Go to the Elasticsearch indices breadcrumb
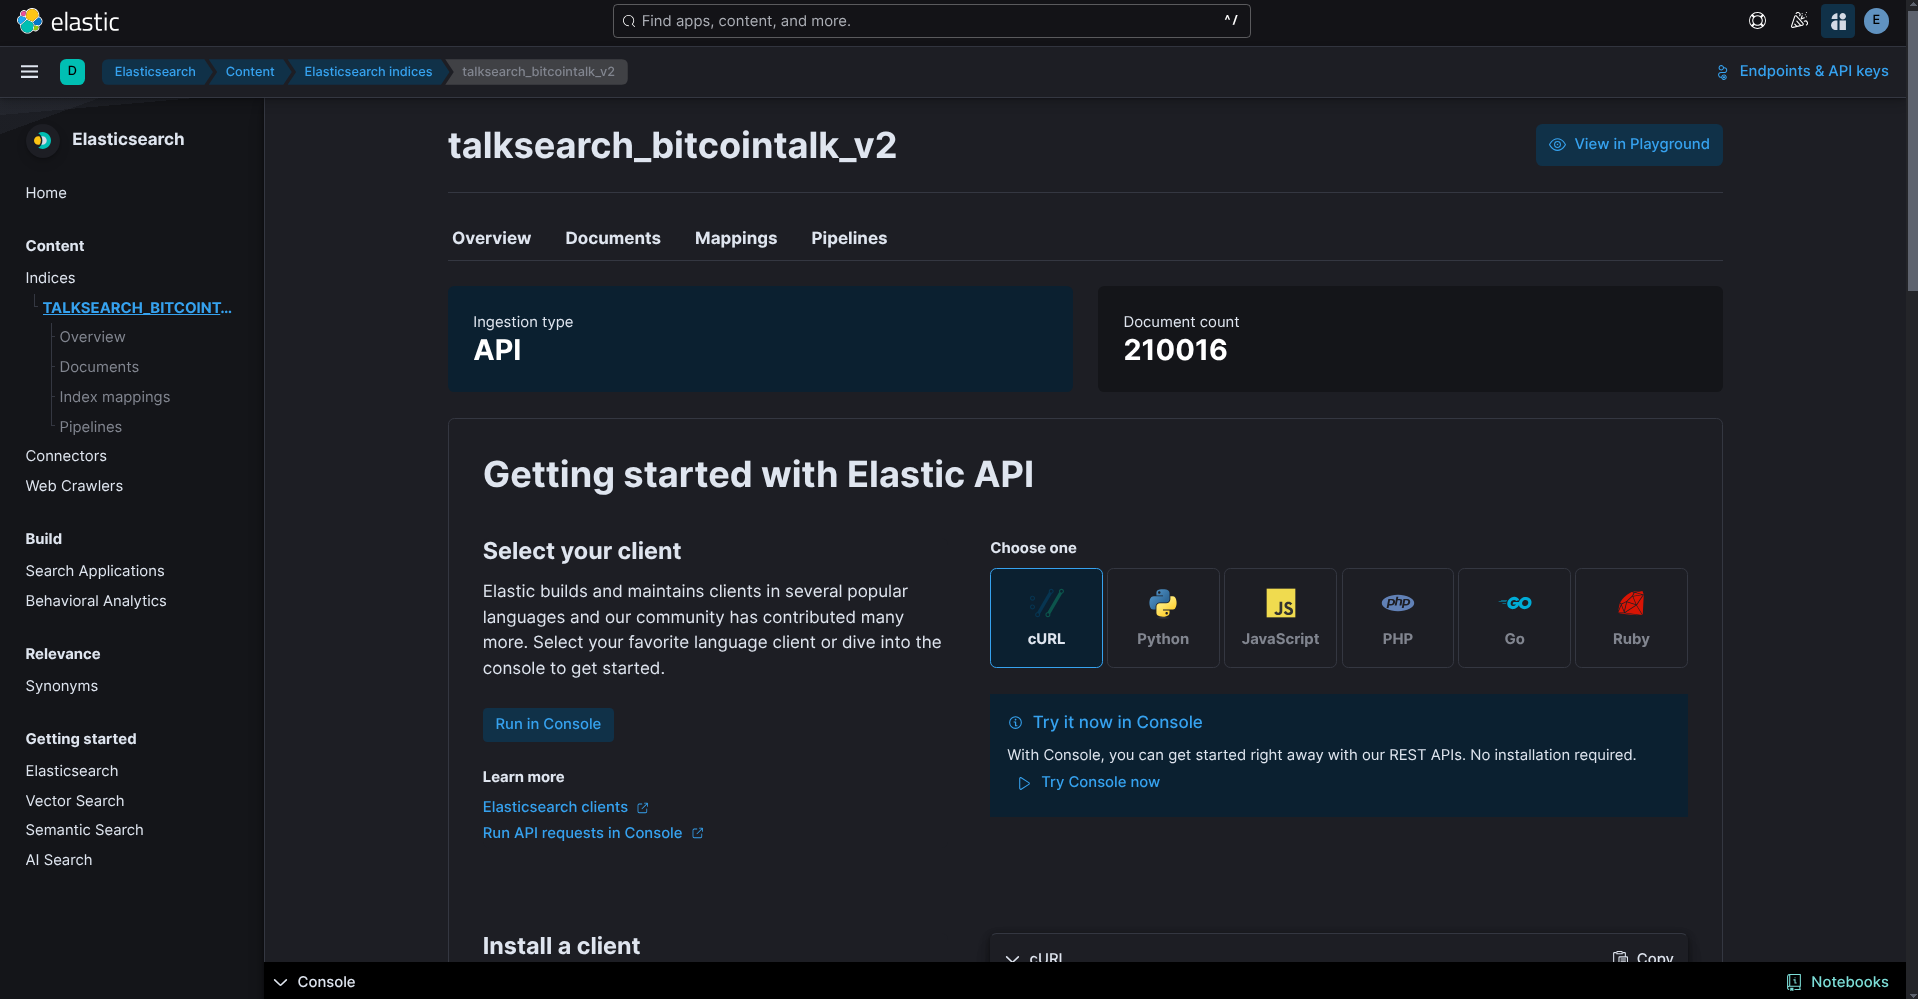The width and height of the screenshot is (1918, 999). click(368, 72)
